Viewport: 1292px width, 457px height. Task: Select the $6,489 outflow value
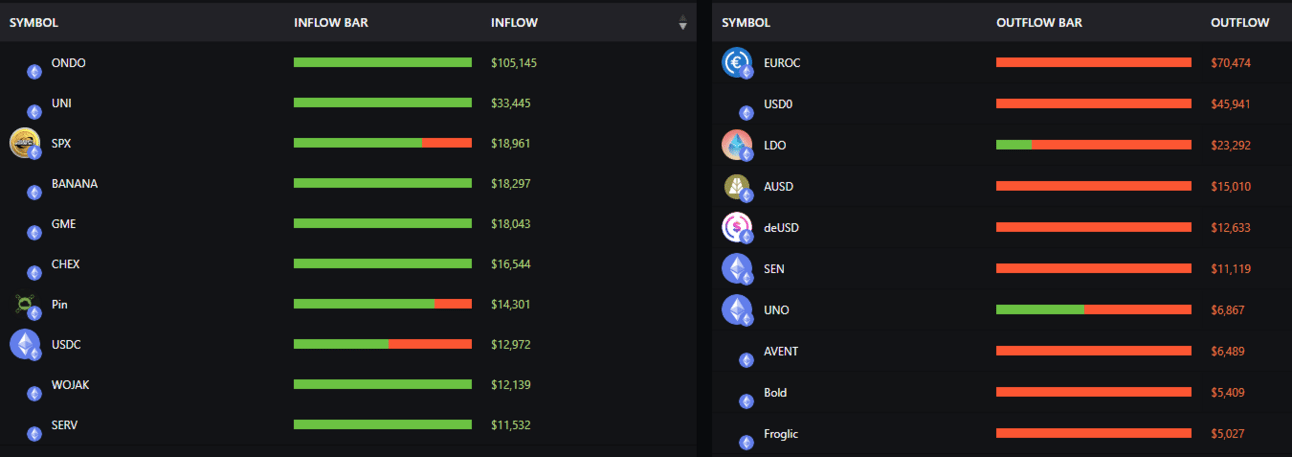pyautogui.click(x=1227, y=351)
